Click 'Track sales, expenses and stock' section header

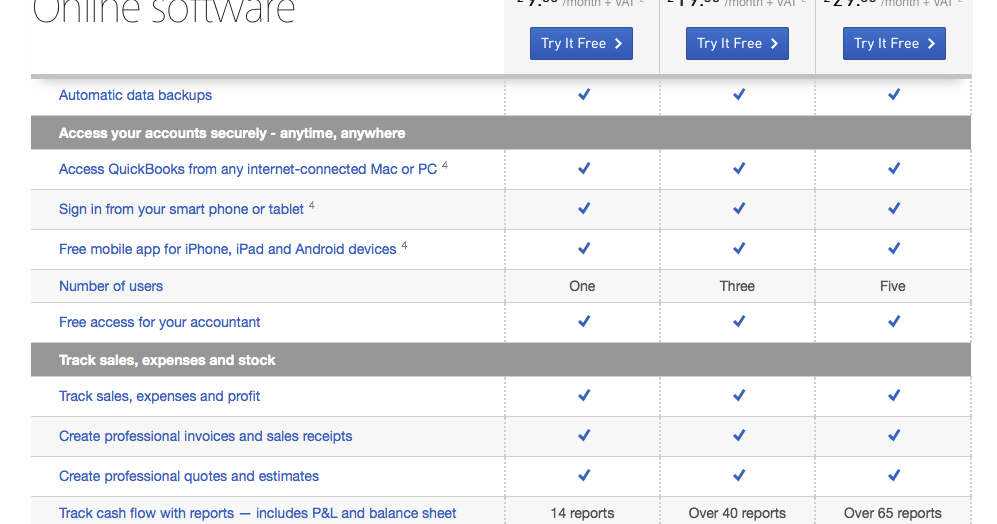[x=501, y=360]
